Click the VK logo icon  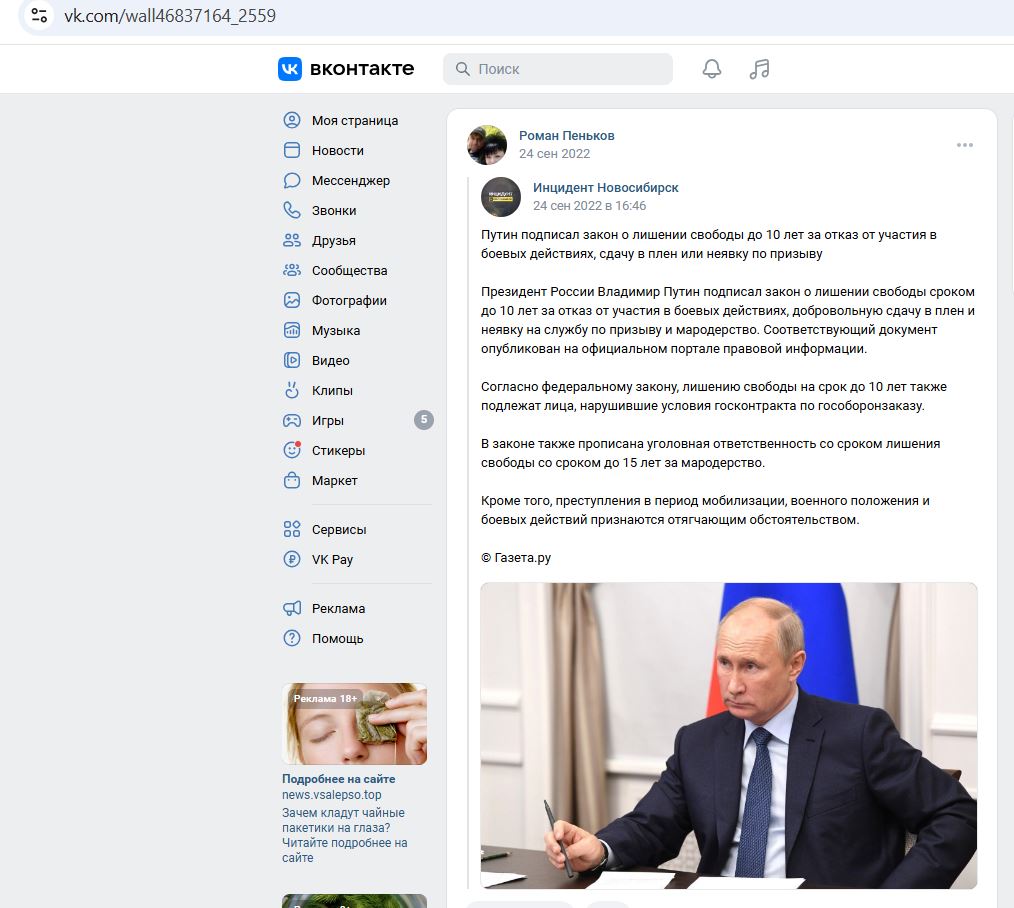pos(290,69)
